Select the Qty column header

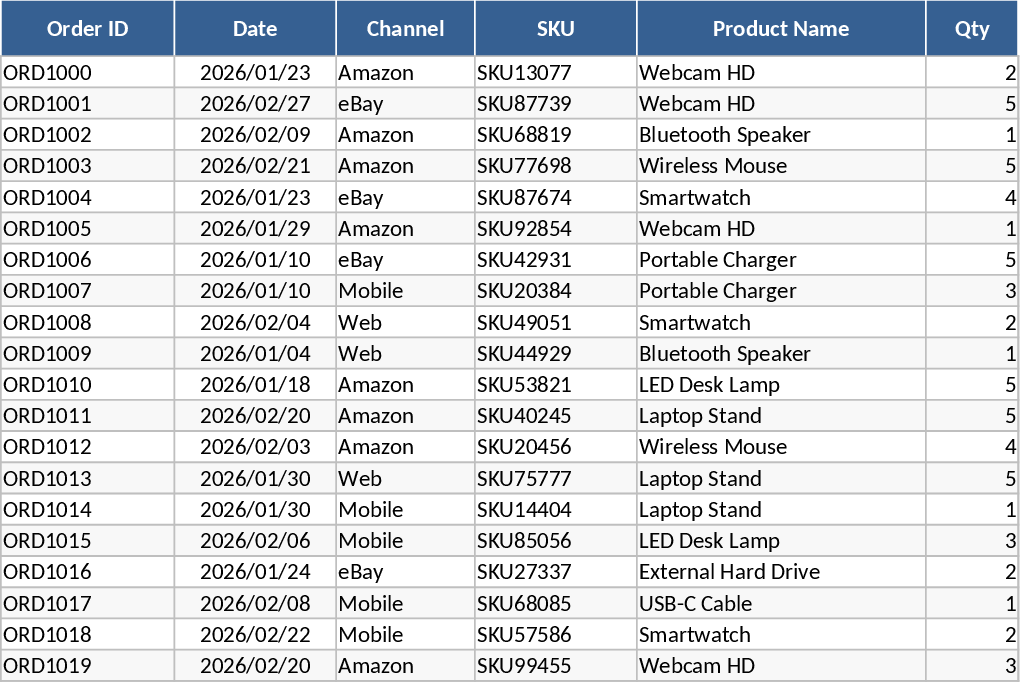point(971,29)
